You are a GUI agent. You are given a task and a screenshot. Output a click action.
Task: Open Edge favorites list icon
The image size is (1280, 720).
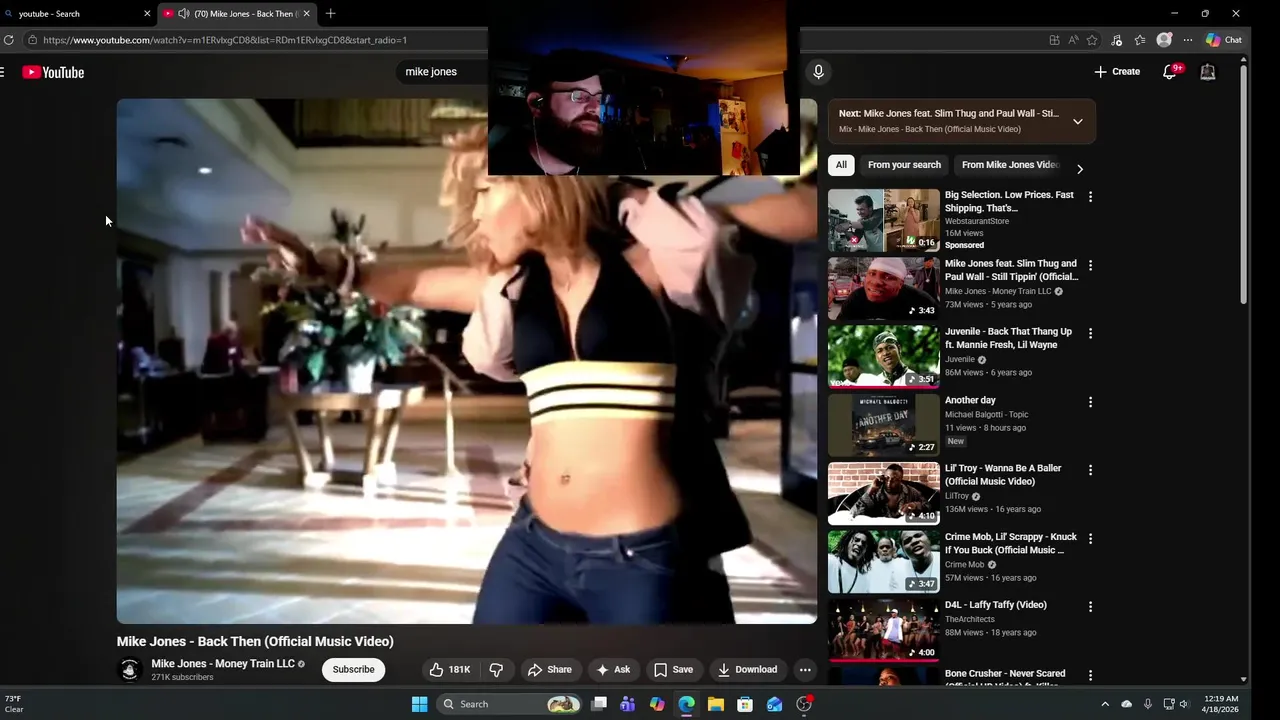pos(1140,40)
